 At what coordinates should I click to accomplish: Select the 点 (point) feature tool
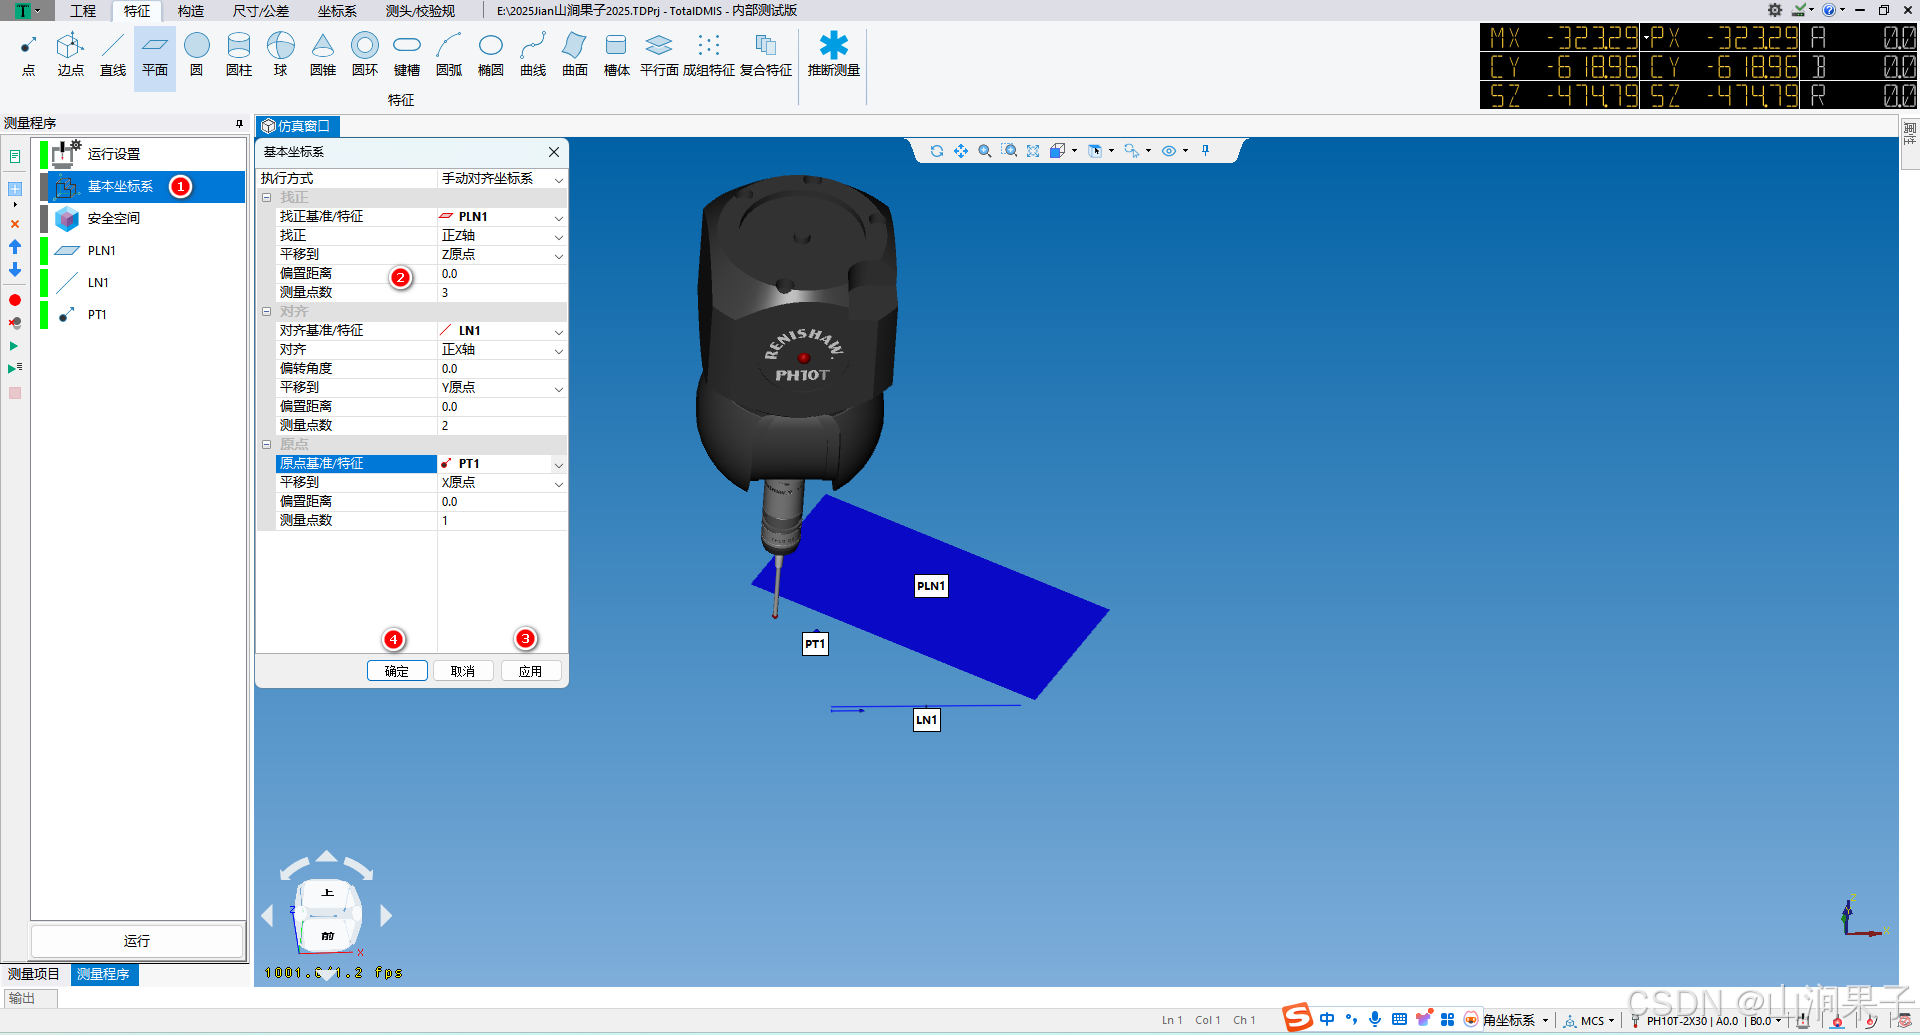click(28, 56)
